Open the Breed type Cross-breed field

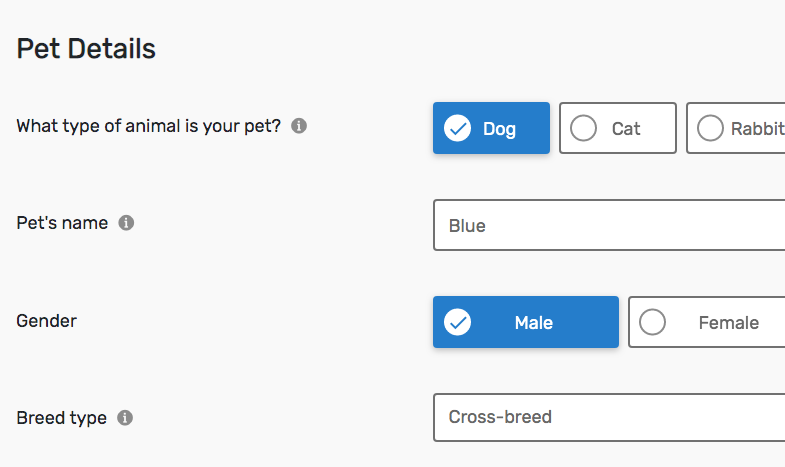[609, 417]
